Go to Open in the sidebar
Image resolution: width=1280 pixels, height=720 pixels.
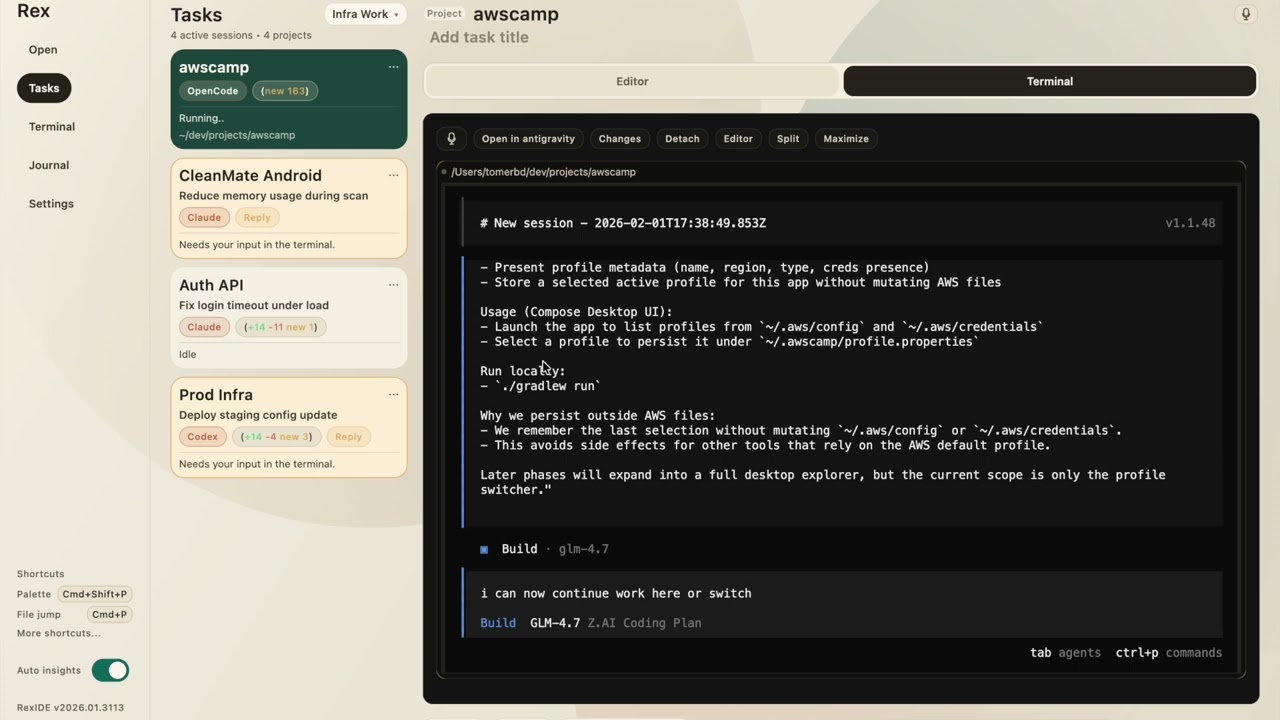[x=43, y=50]
